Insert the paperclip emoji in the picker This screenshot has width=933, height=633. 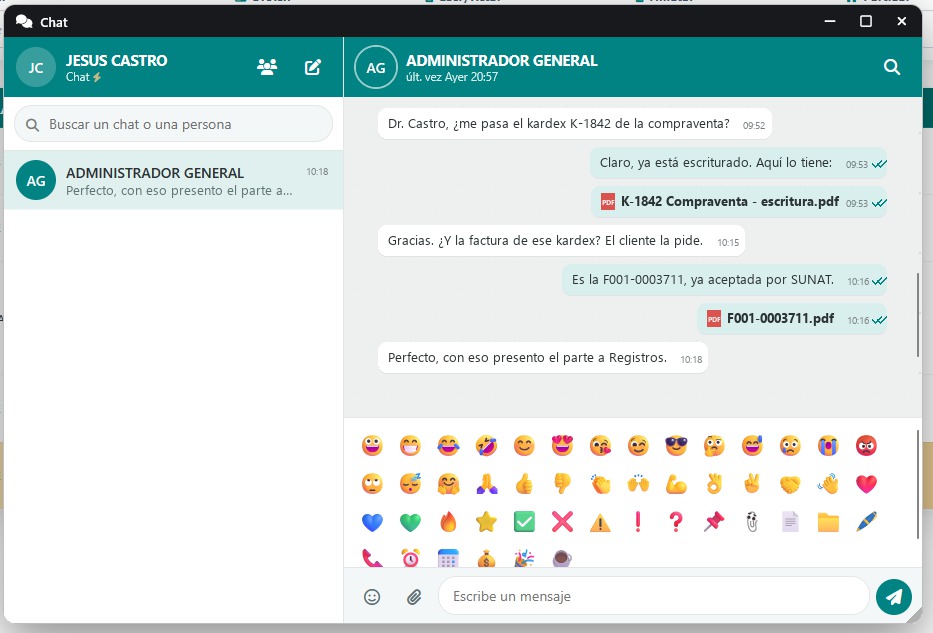752,522
